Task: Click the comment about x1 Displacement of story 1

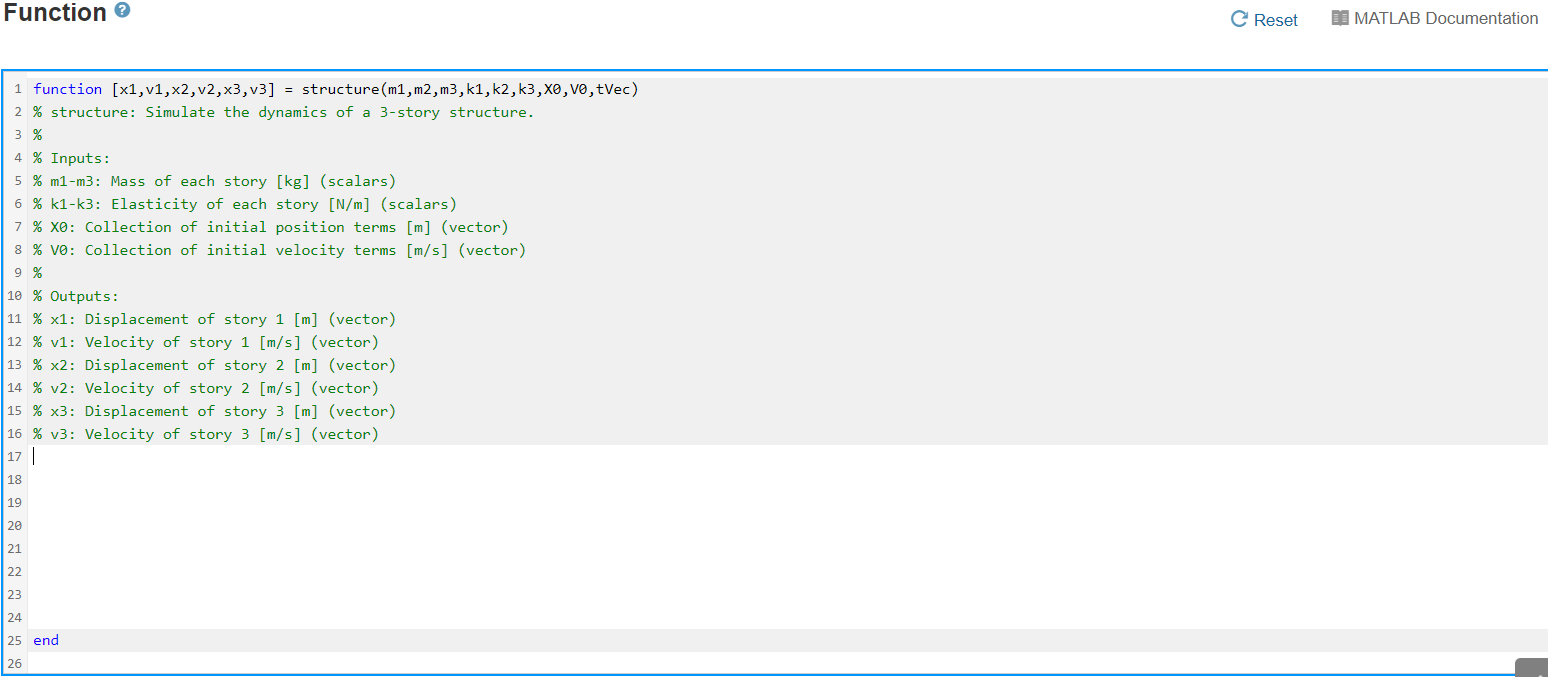Action: pyautogui.click(x=214, y=318)
